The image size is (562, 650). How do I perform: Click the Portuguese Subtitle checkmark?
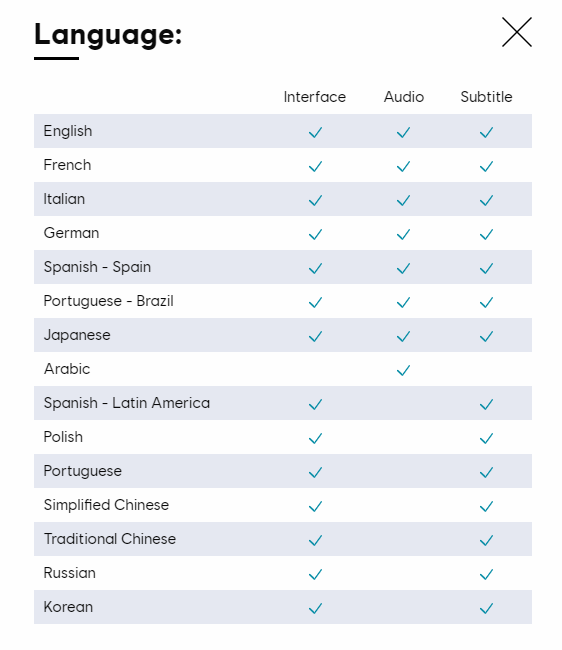click(x=486, y=473)
